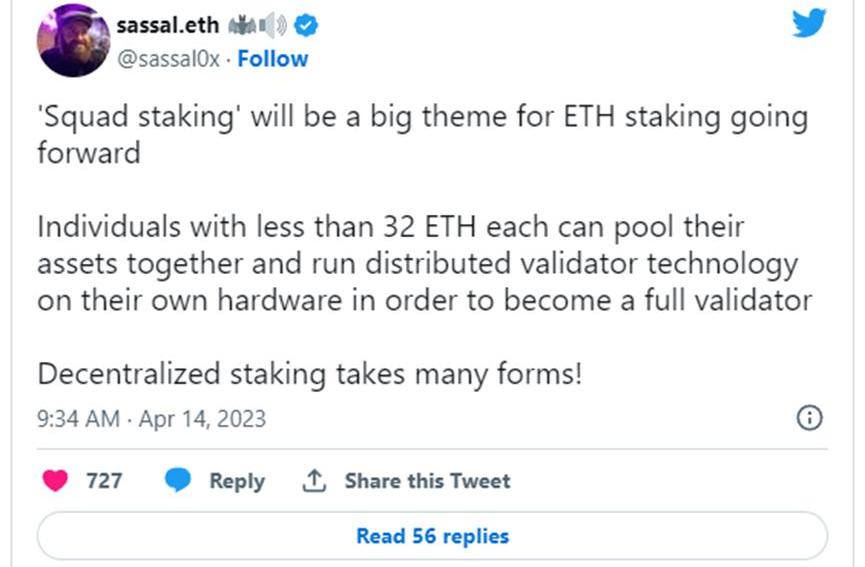
Task: Click the sassal.eth display name
Action: (166, 26)
